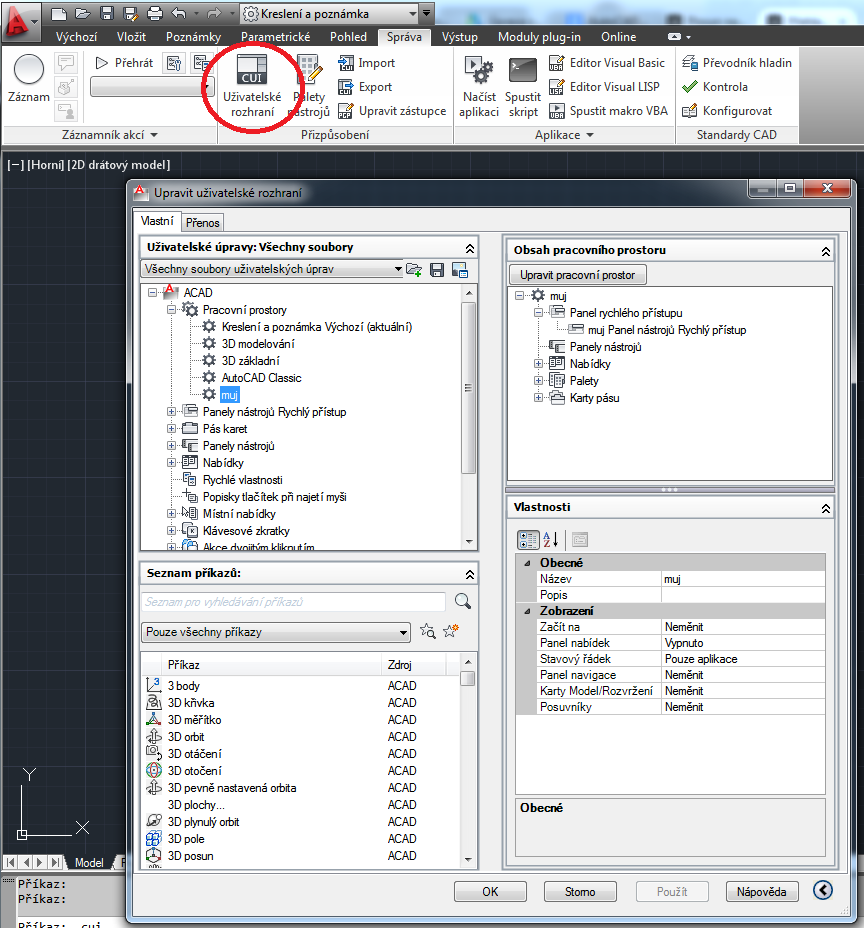Click the create new command star icon
The width and height of the screenshot is (864, 928).
point(451,631)
